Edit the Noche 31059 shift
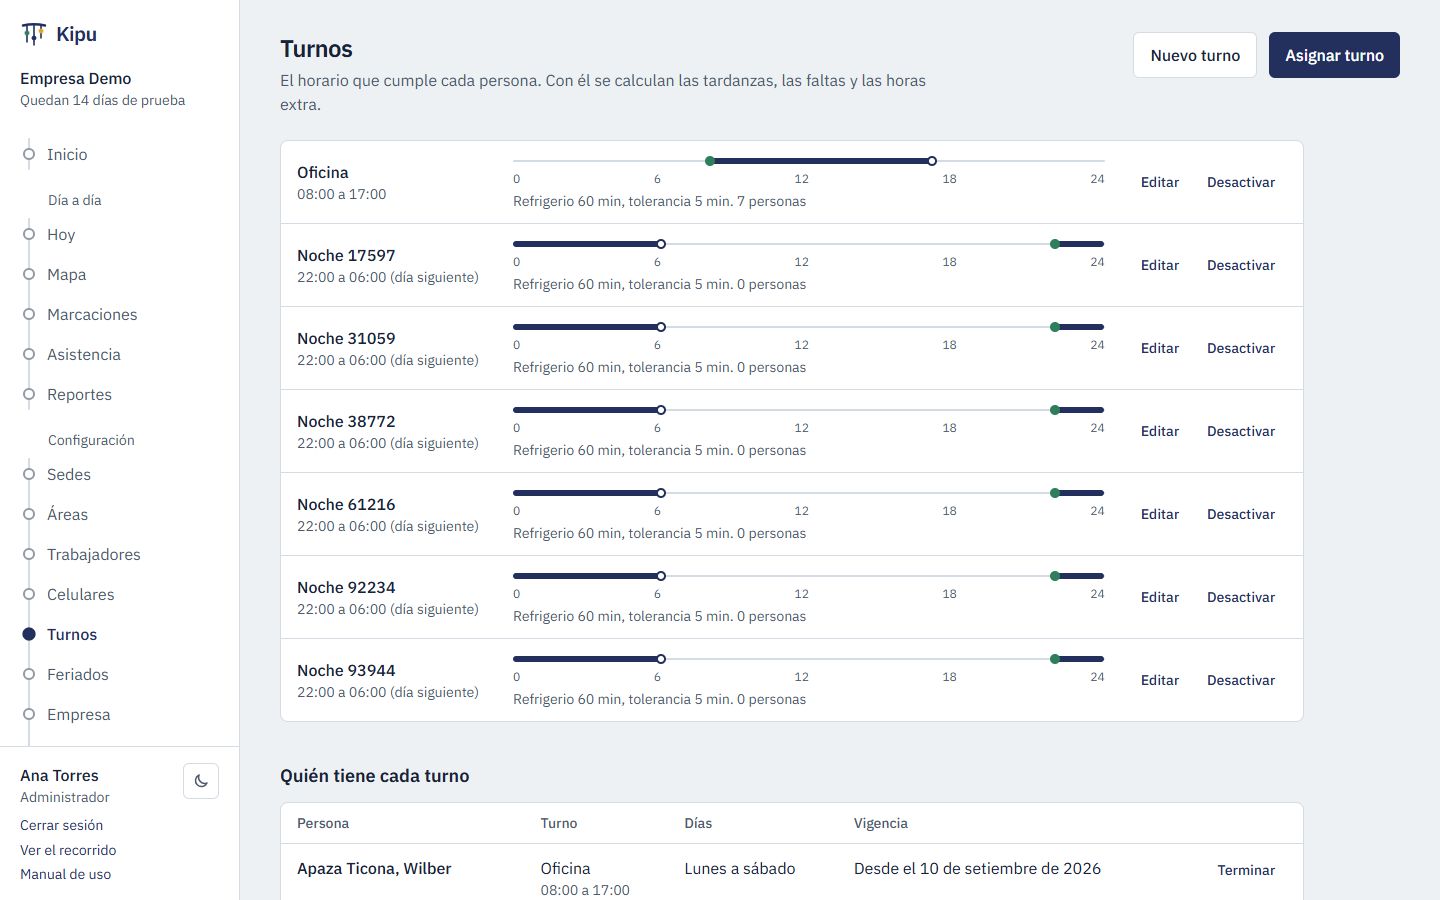This screenshot has height=900, width=1440. [1160, 348]
